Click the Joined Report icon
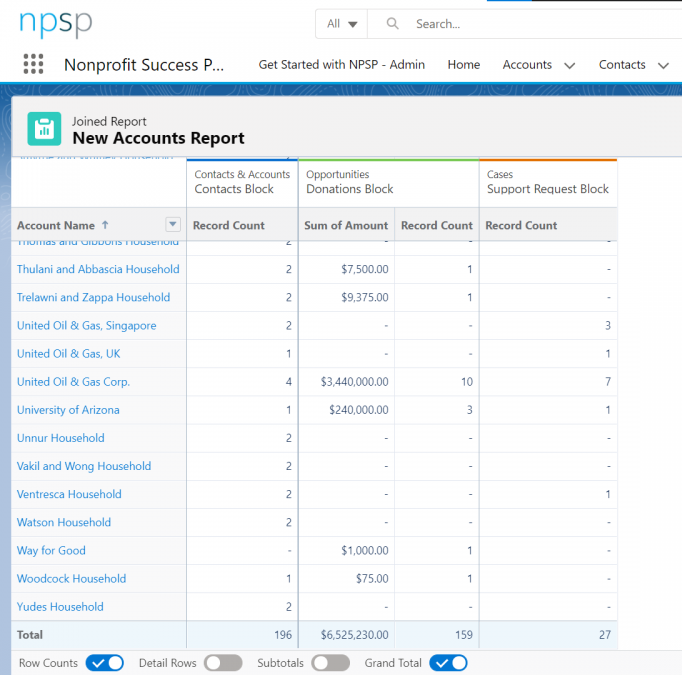The height and width of the screenshot is (675, 682). click(x=44, y=129)
